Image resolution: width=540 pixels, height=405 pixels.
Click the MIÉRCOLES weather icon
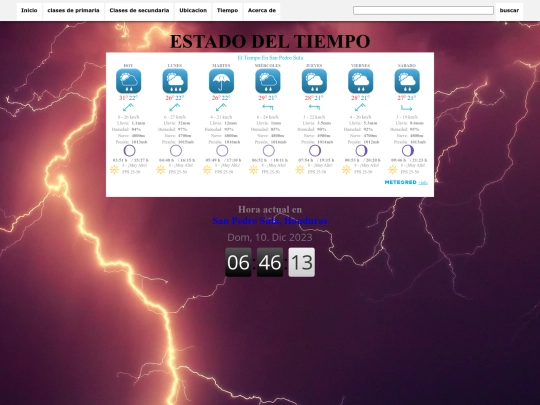(268, 81)
